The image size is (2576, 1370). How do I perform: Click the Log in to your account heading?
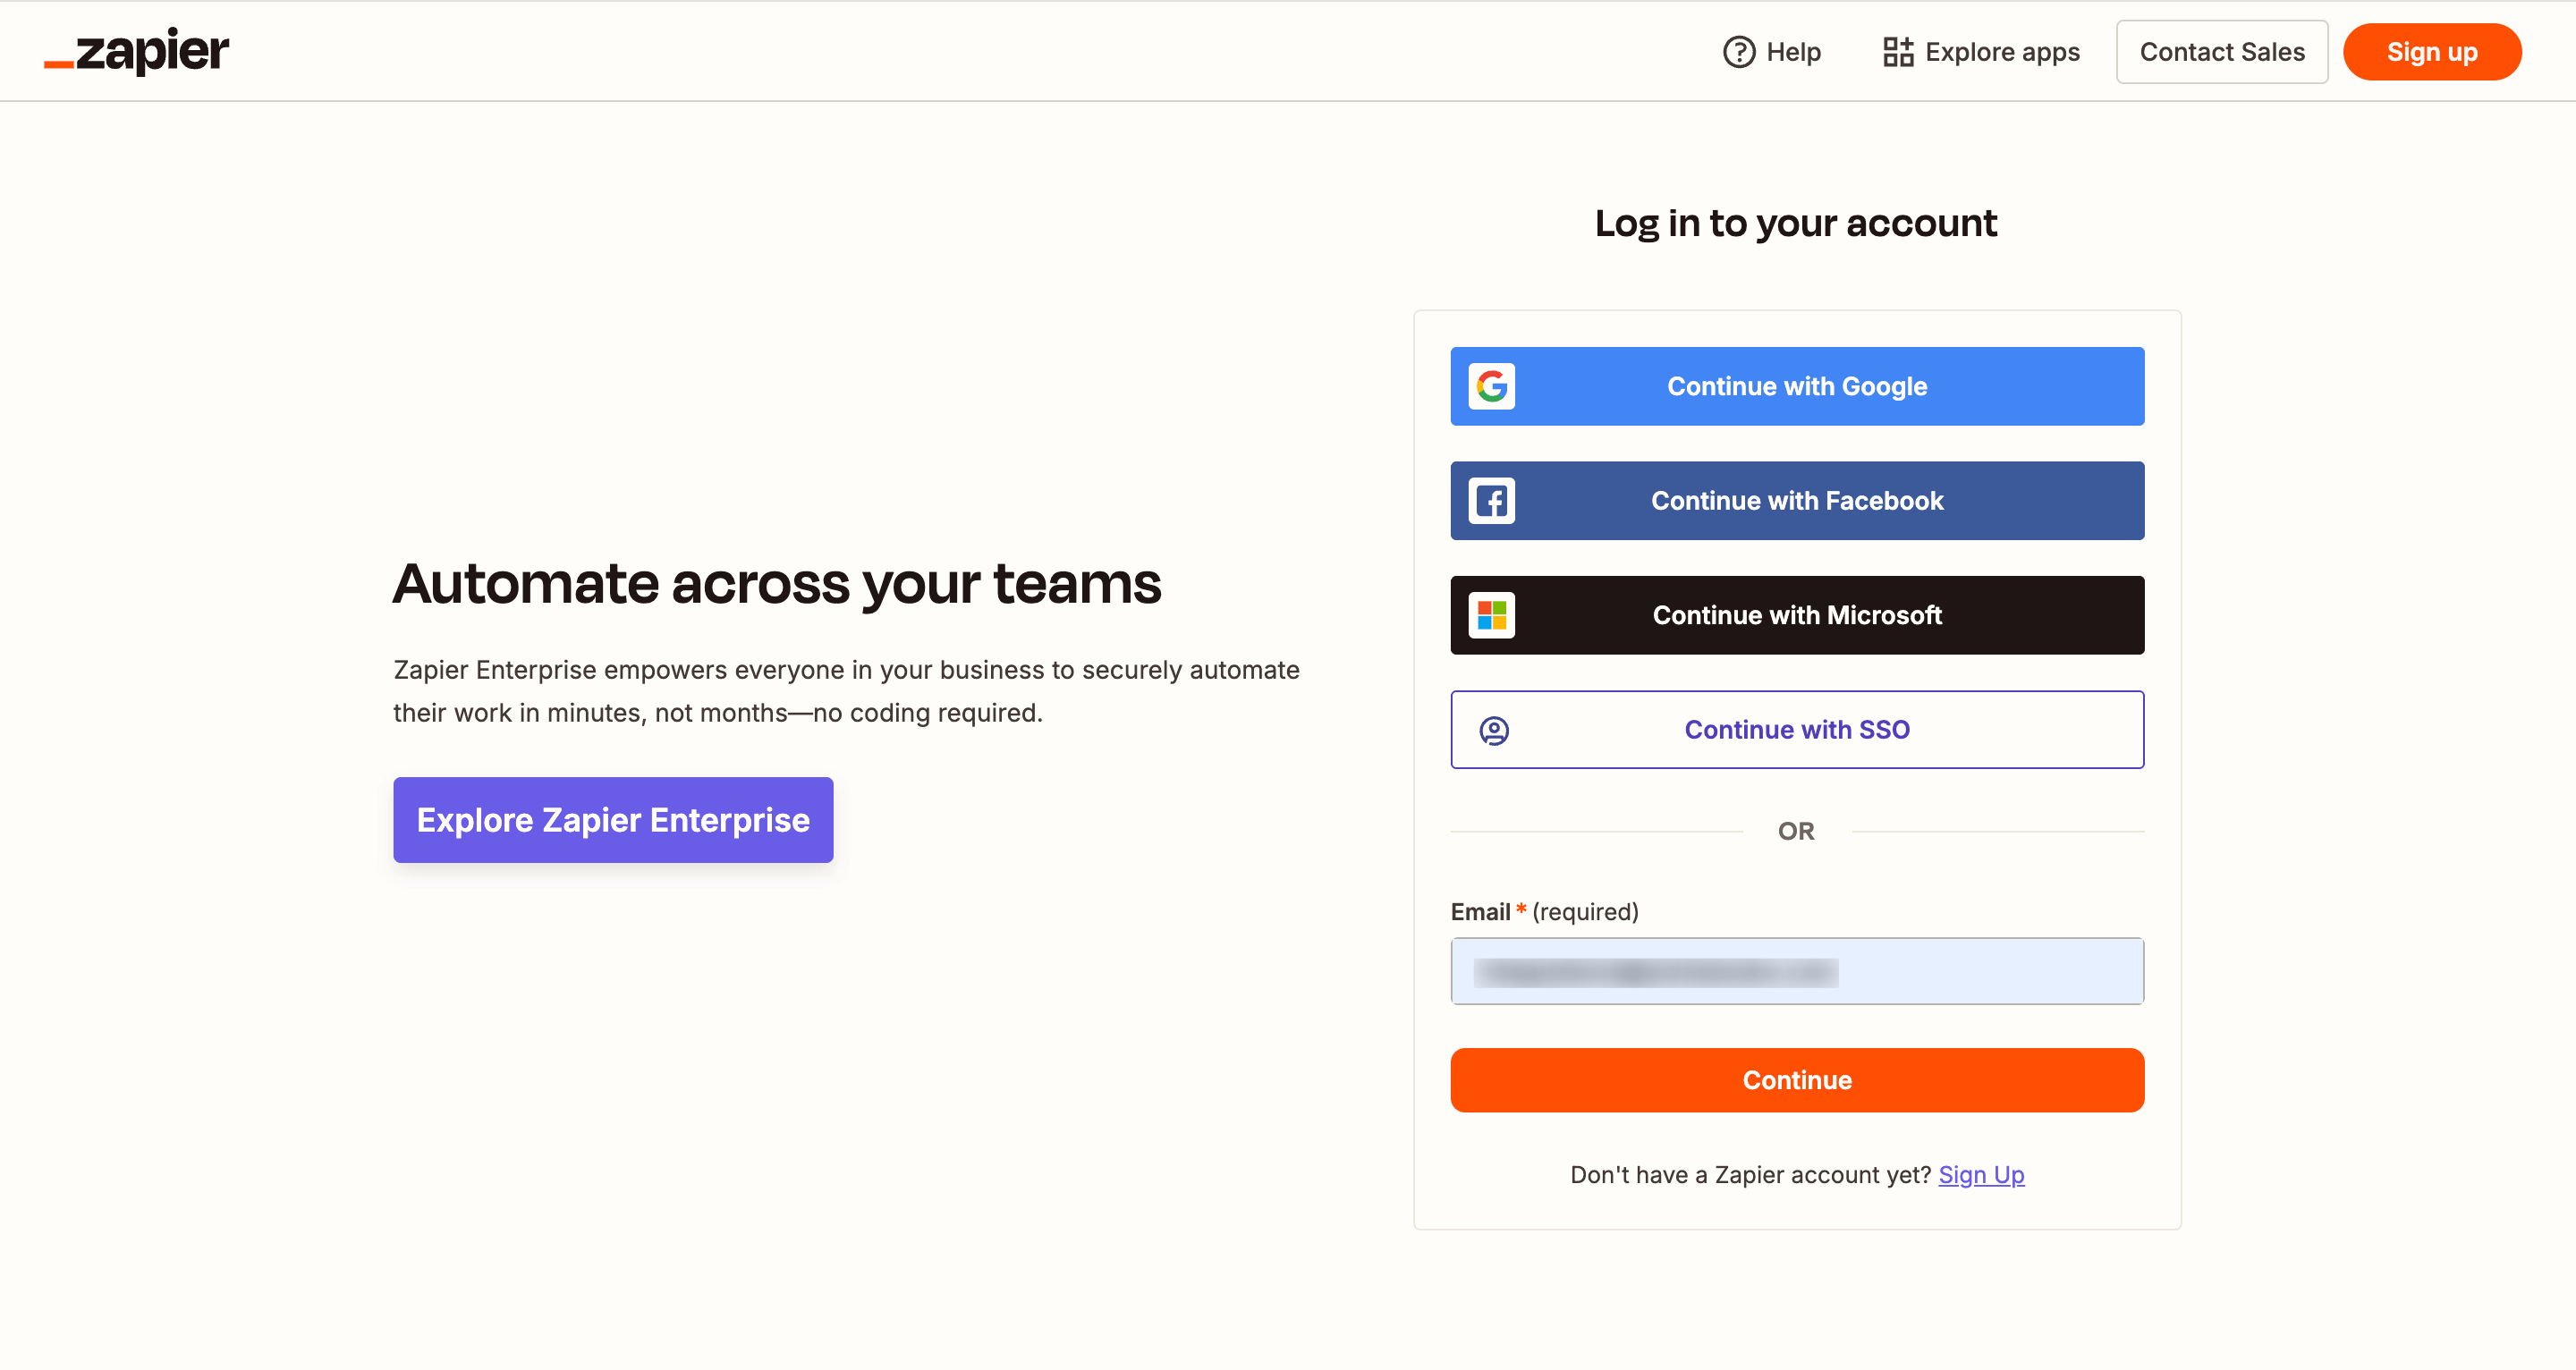pyautogui.click(x=1796, y=223)
